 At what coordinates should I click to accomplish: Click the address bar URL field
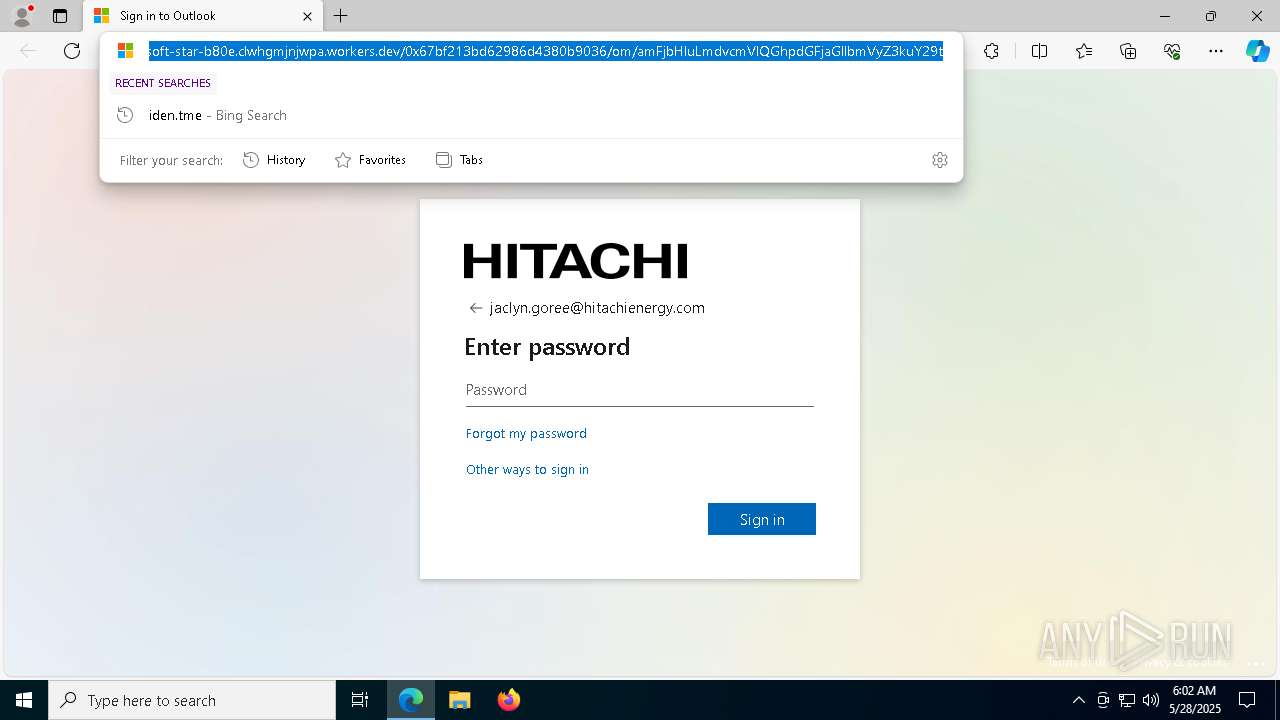point(546,51)
